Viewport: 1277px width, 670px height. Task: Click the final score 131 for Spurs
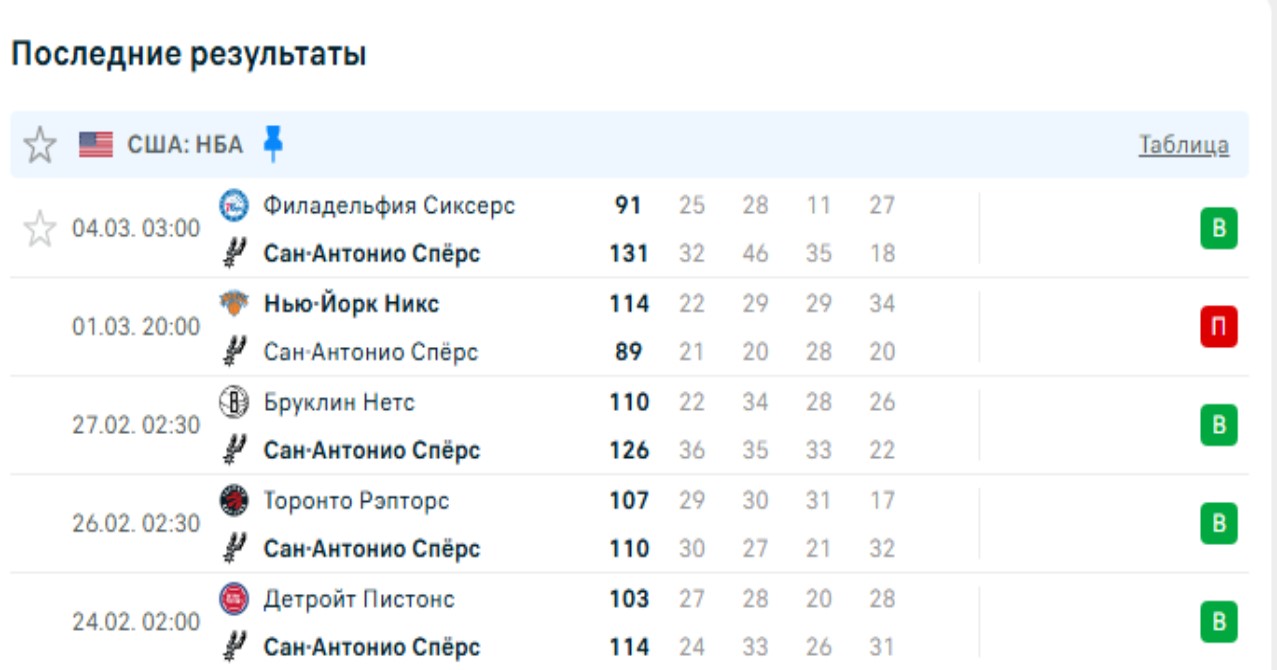(629, 254)
